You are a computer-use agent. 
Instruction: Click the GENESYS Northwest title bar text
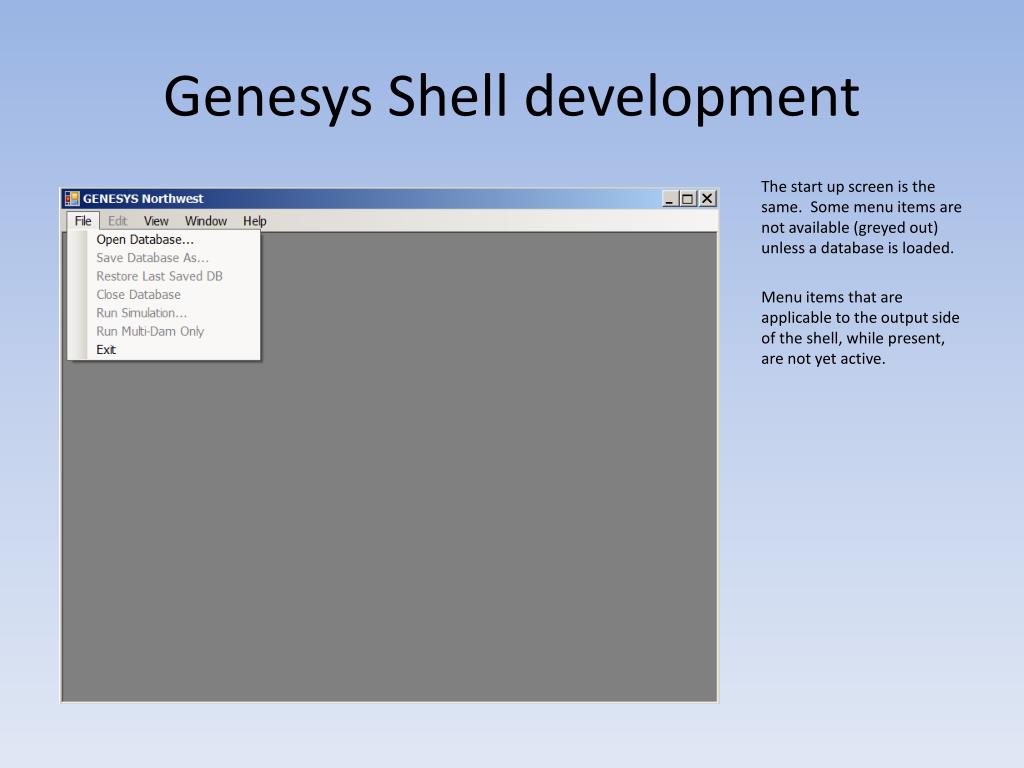(143, 199)
